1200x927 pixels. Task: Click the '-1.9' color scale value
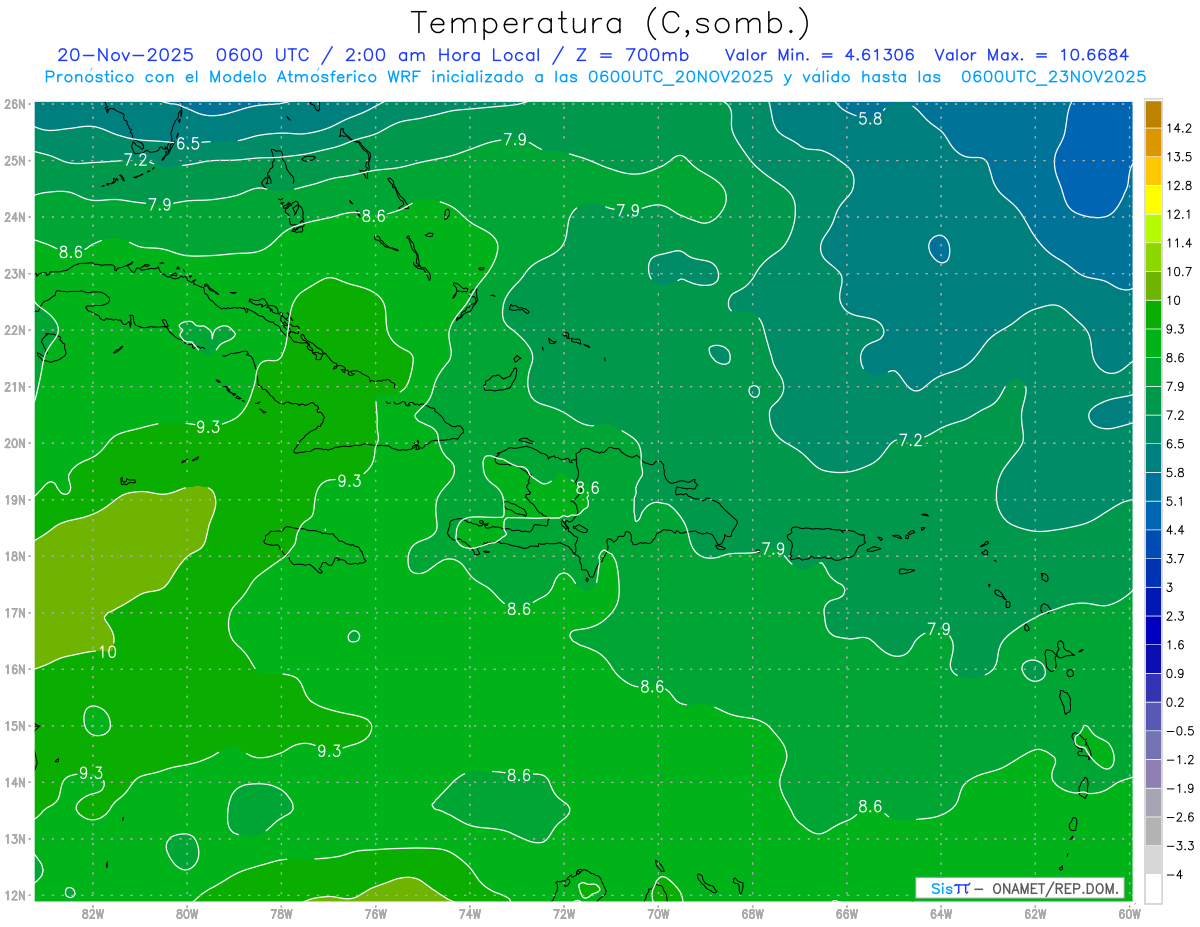1180,788
